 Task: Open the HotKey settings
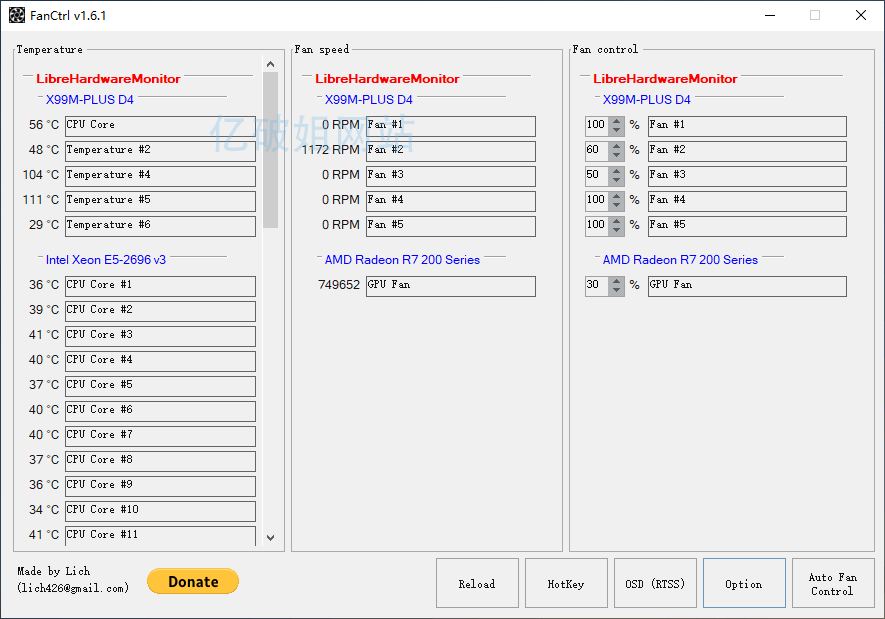pos(566,583)
